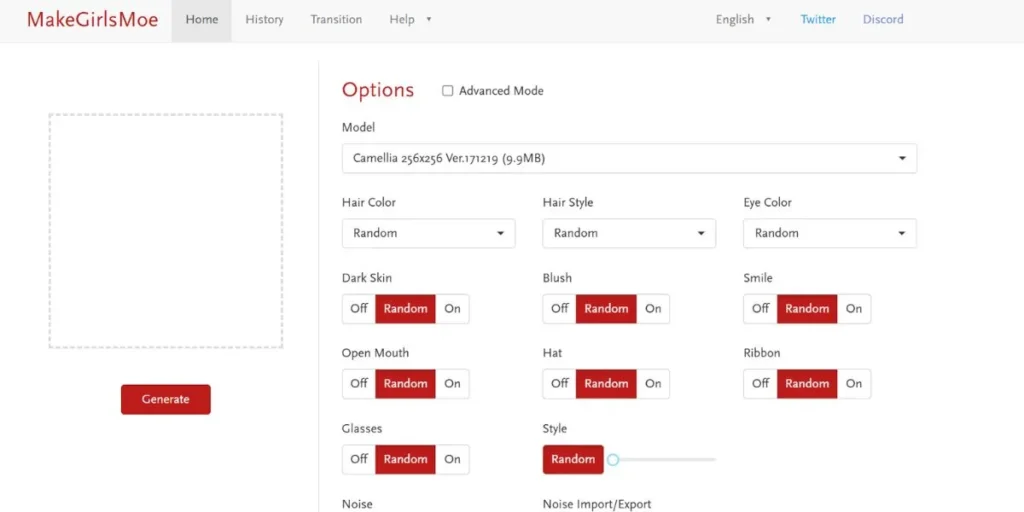
Task: Turn Blush On
Action: coord(653,309)
